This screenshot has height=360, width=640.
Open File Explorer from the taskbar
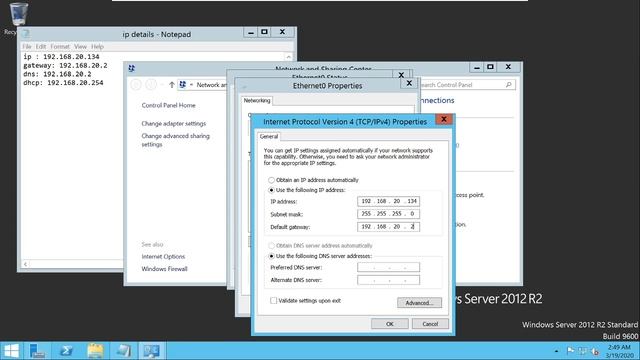tap(95, 351)
